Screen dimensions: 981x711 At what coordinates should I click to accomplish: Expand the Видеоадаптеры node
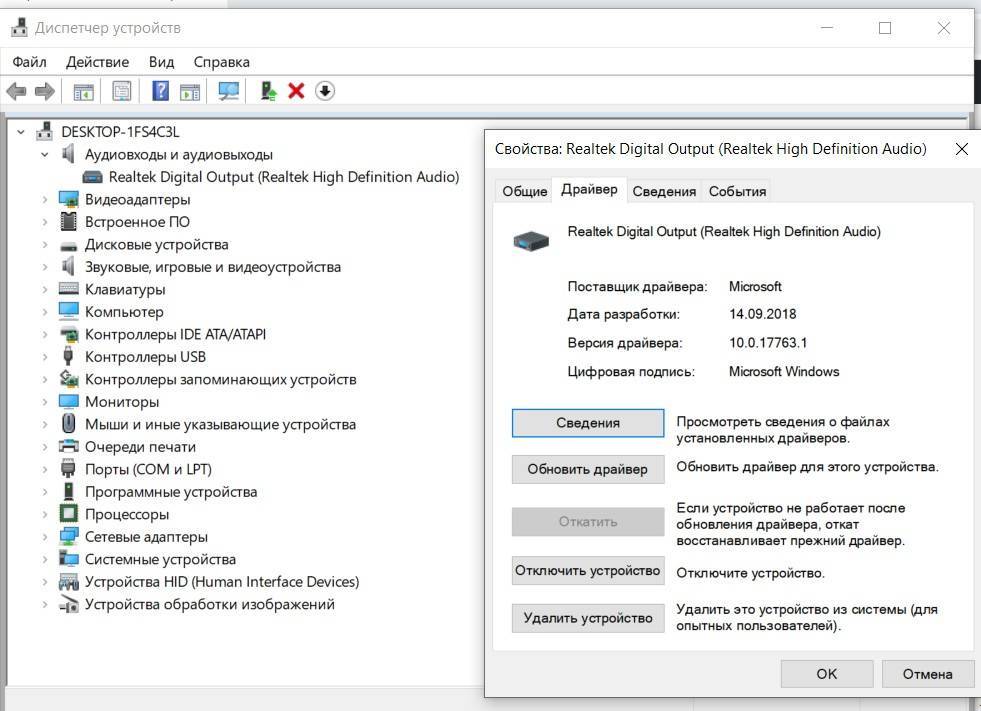point(45,199)
